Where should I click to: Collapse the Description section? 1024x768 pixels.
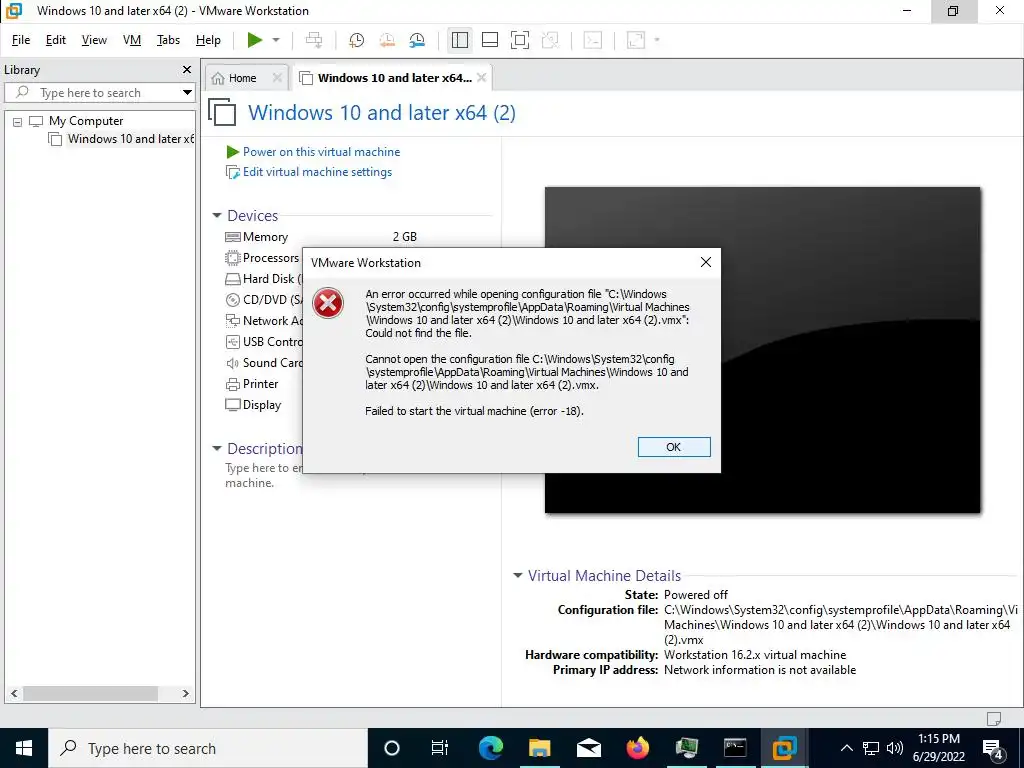click(217, 448)
